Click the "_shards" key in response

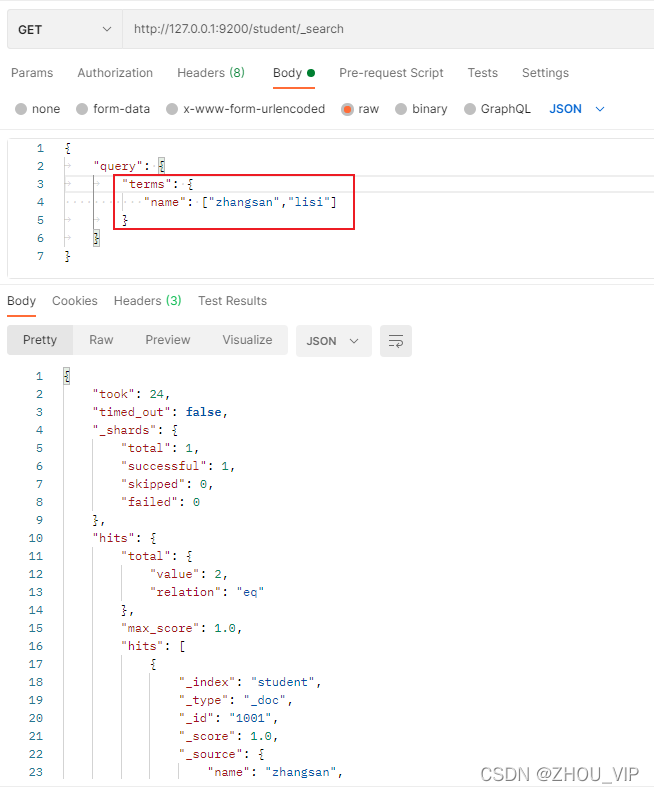[x=124, y=430]
